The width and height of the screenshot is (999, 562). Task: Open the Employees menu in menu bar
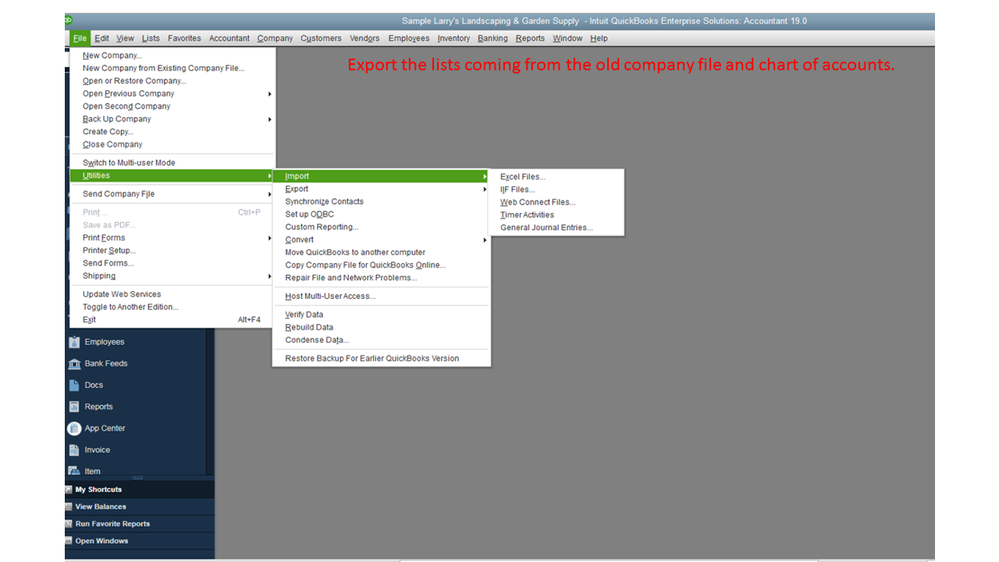point(408,38)
